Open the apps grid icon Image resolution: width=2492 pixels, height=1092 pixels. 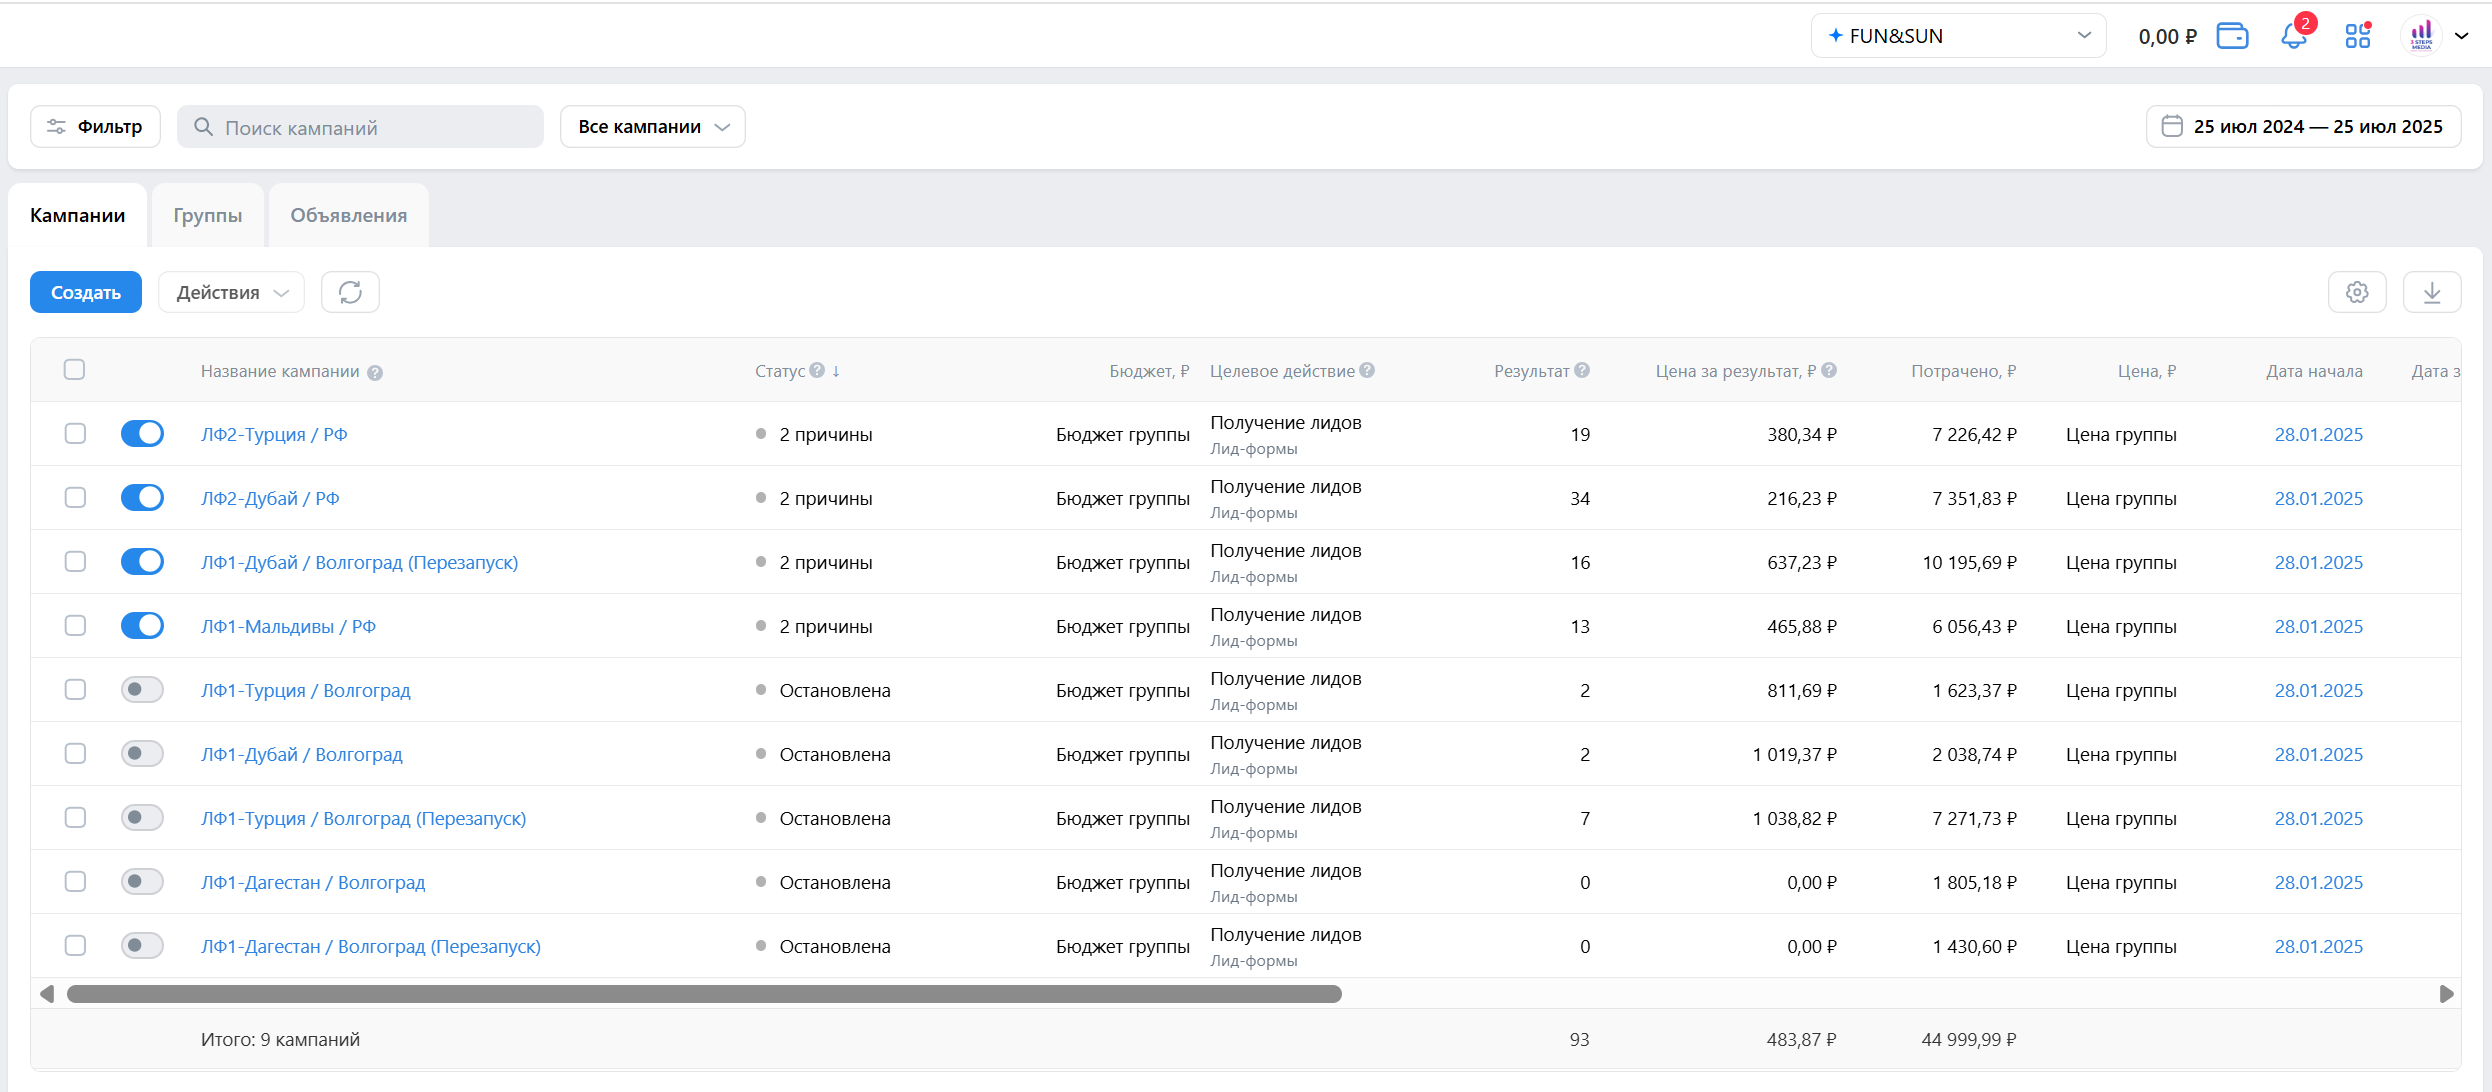click(2357, 36)
